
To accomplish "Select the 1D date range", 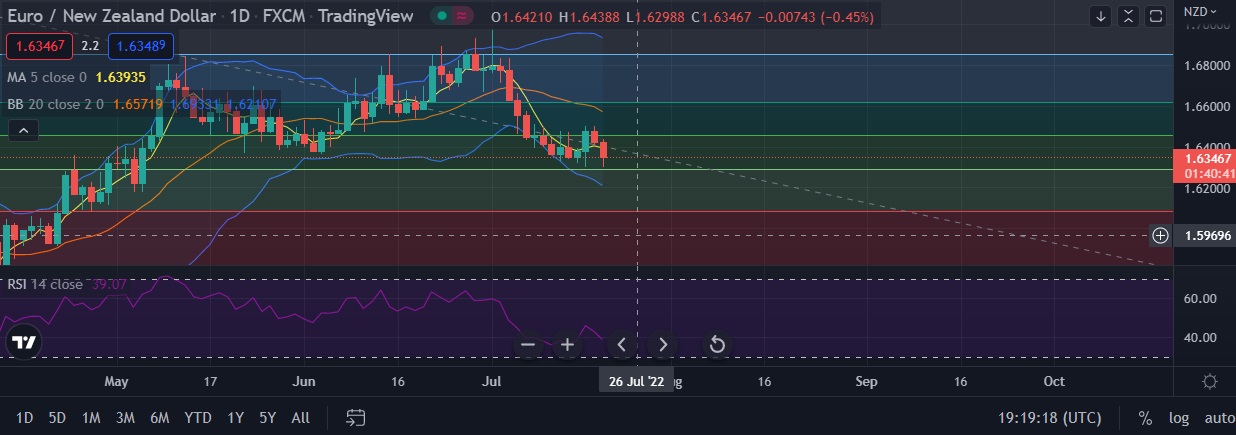I will [25, 417].
